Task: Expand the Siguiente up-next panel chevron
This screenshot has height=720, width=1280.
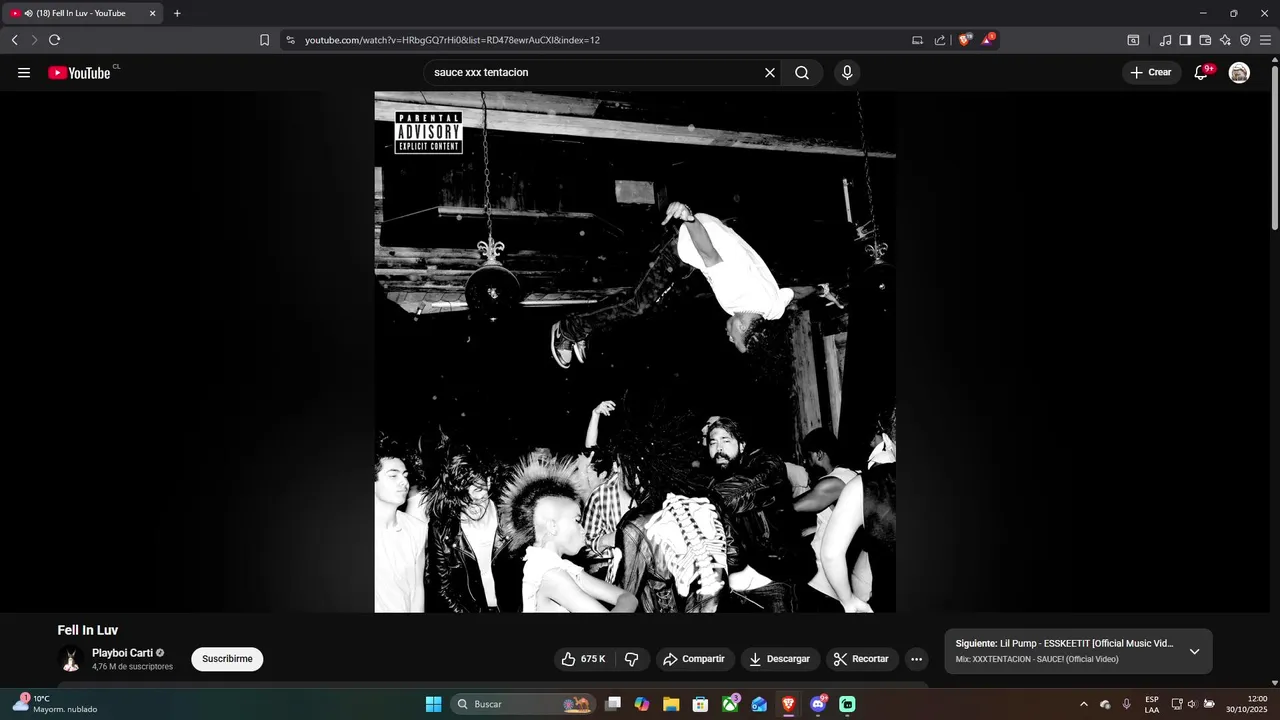Action: pos(1194,651)
